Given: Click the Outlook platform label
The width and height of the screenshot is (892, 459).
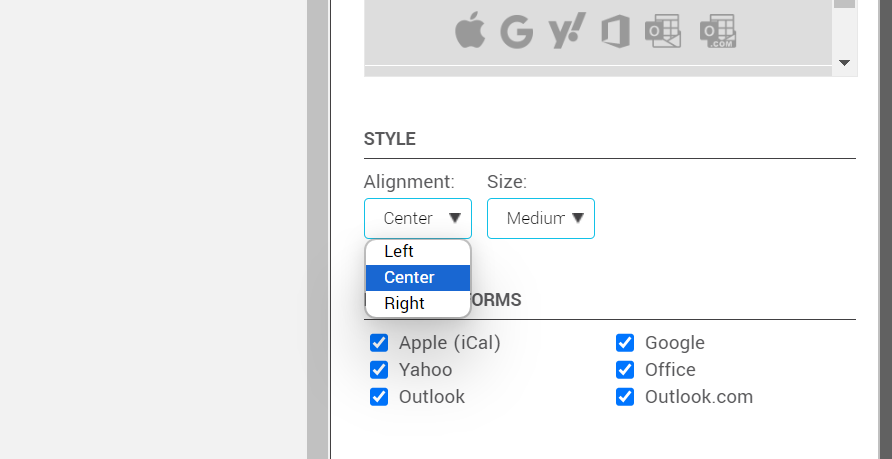Looking at the screenshot, I should coord(432,397).
